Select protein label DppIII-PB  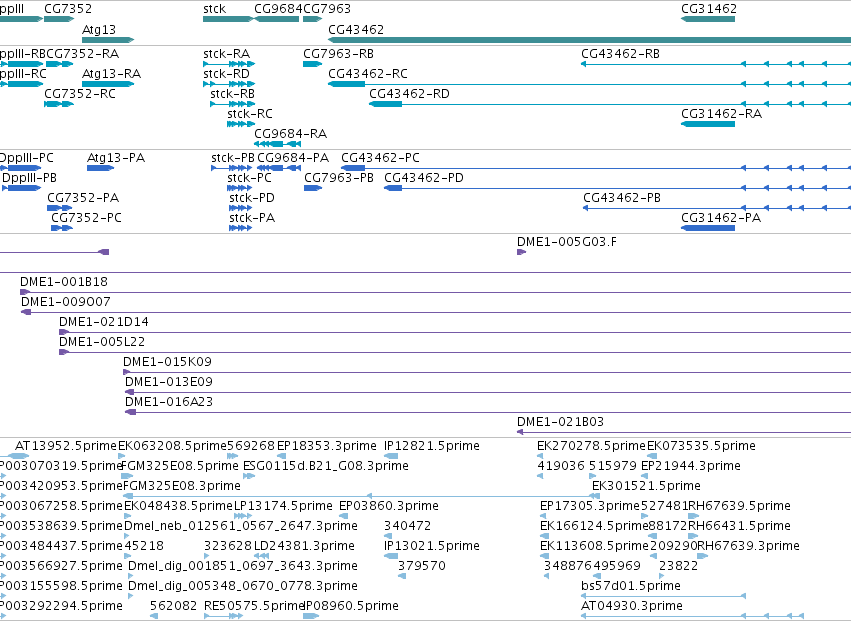tap(29, 178)
